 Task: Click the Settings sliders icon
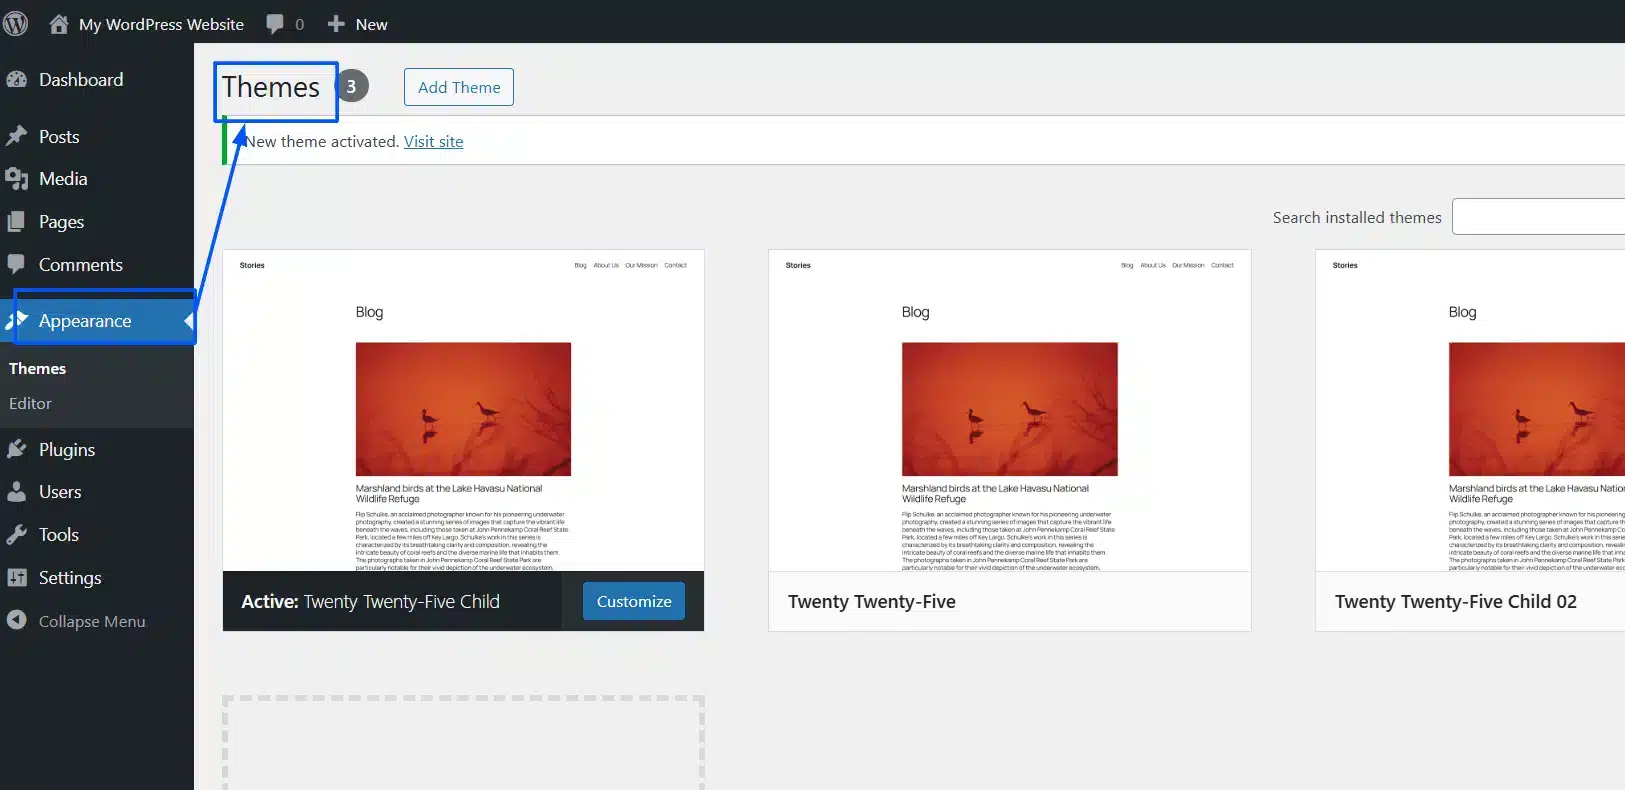click(x=16, y=577)
